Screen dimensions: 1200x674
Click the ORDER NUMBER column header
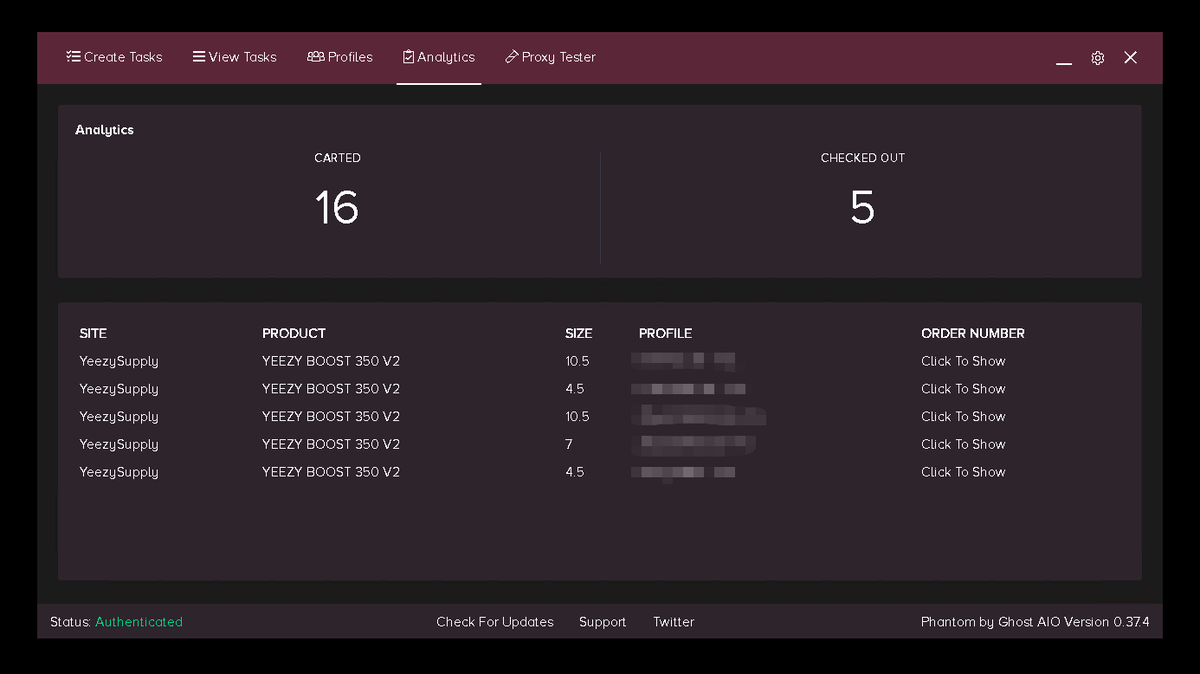point(973,333)
